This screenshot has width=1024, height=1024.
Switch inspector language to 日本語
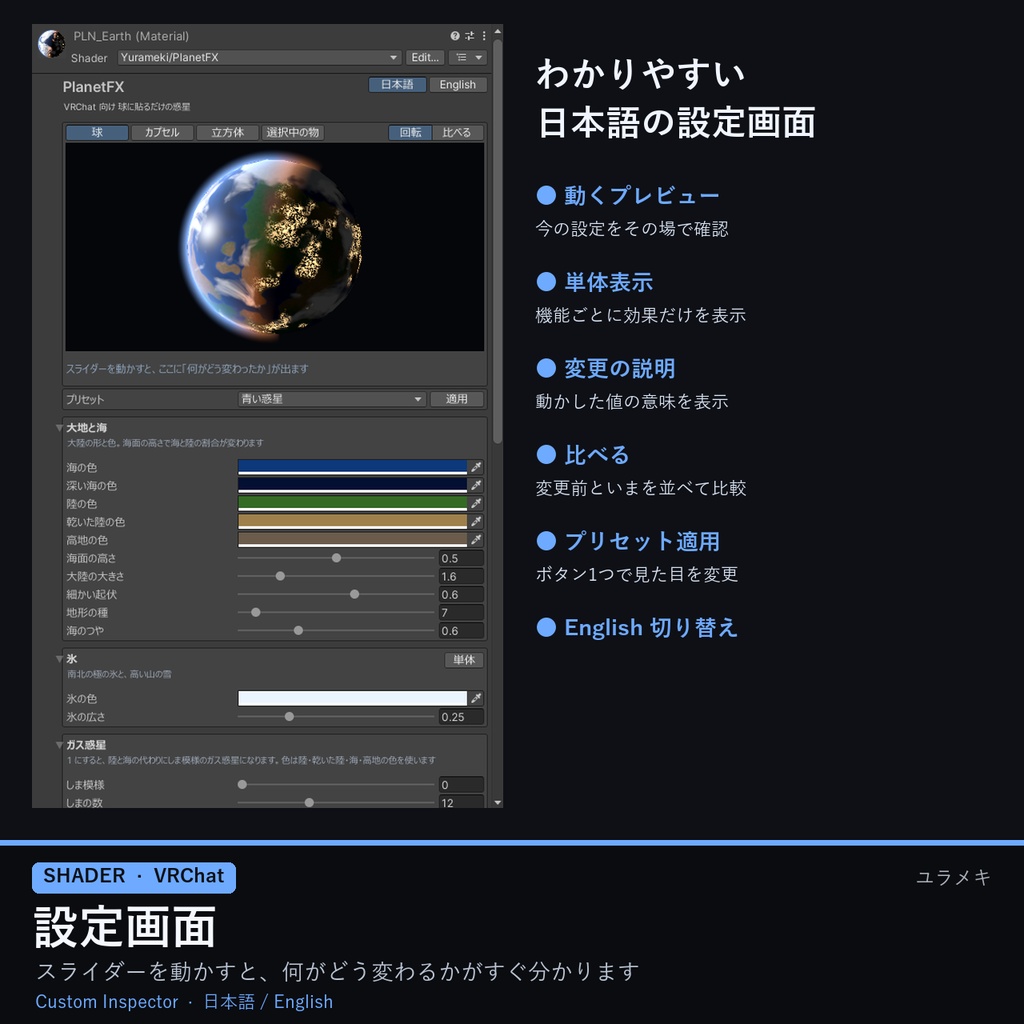(397, 85)
